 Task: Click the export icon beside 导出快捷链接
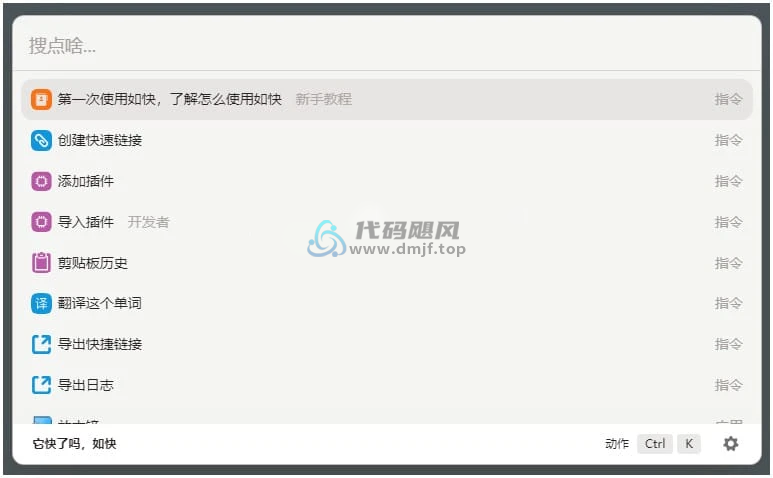click(x=41, y=344)
